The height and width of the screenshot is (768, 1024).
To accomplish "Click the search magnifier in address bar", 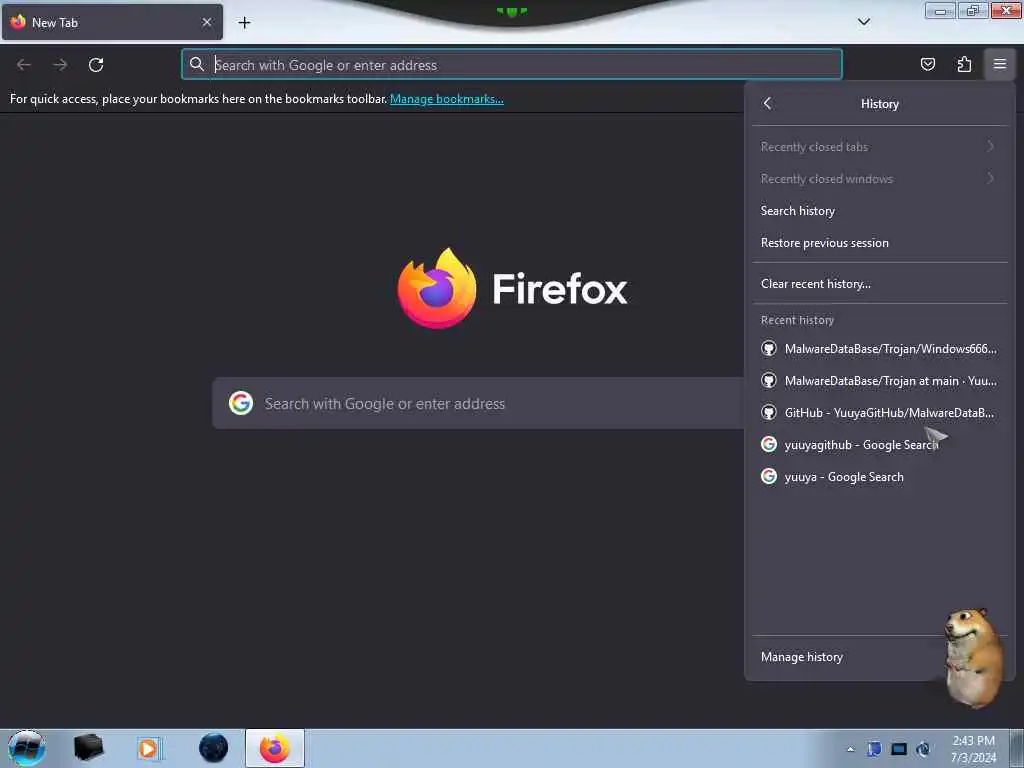I will [x=197, y=64].
